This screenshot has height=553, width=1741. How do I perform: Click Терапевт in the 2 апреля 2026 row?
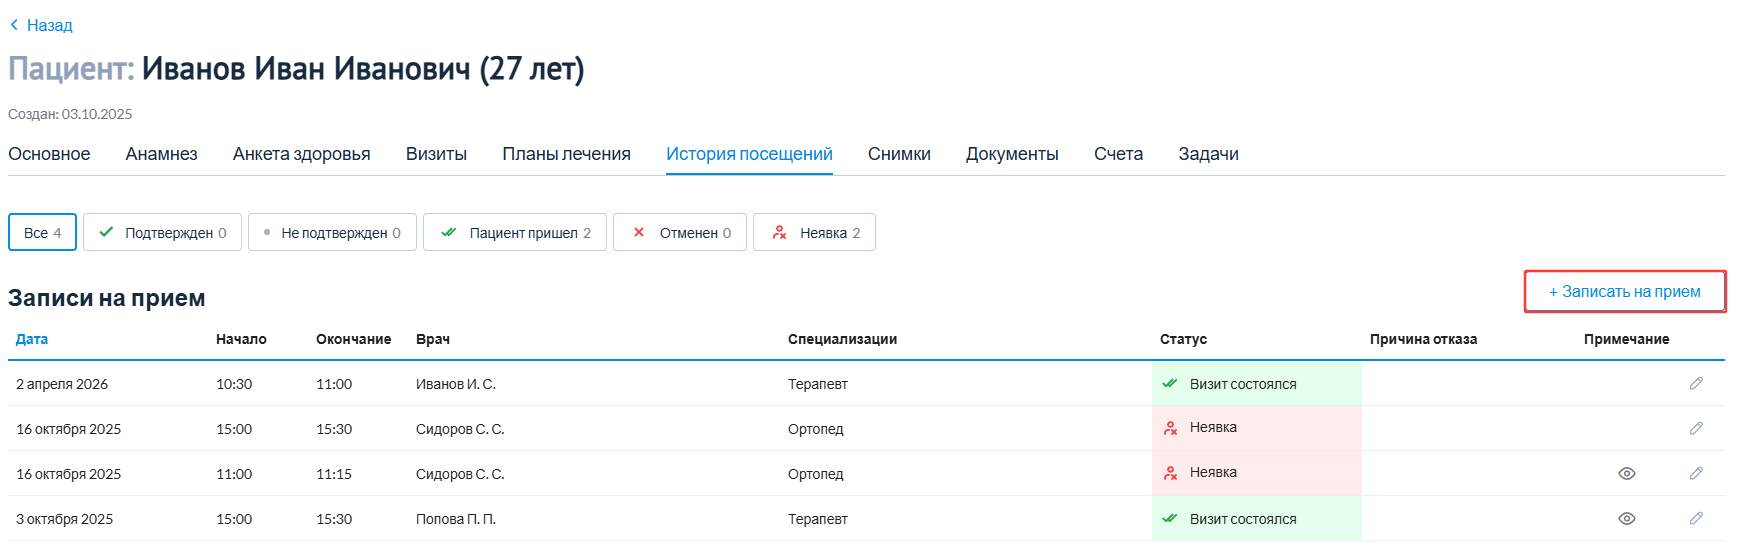[x=818, y=384]
